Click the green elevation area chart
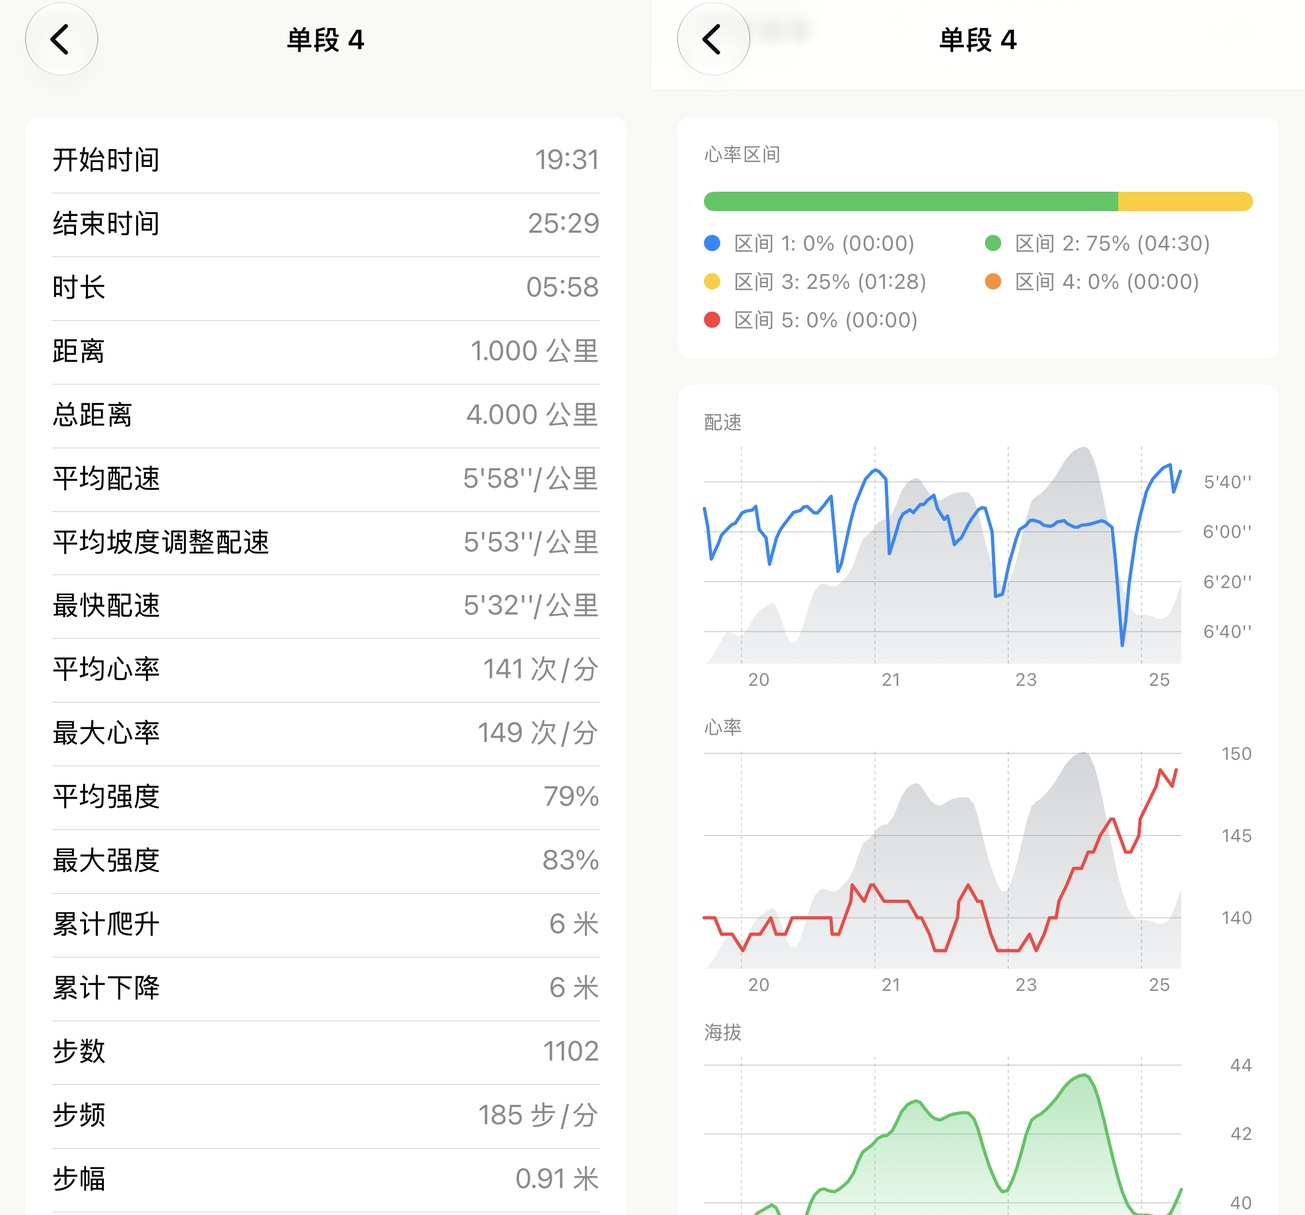 [942, 1137]
